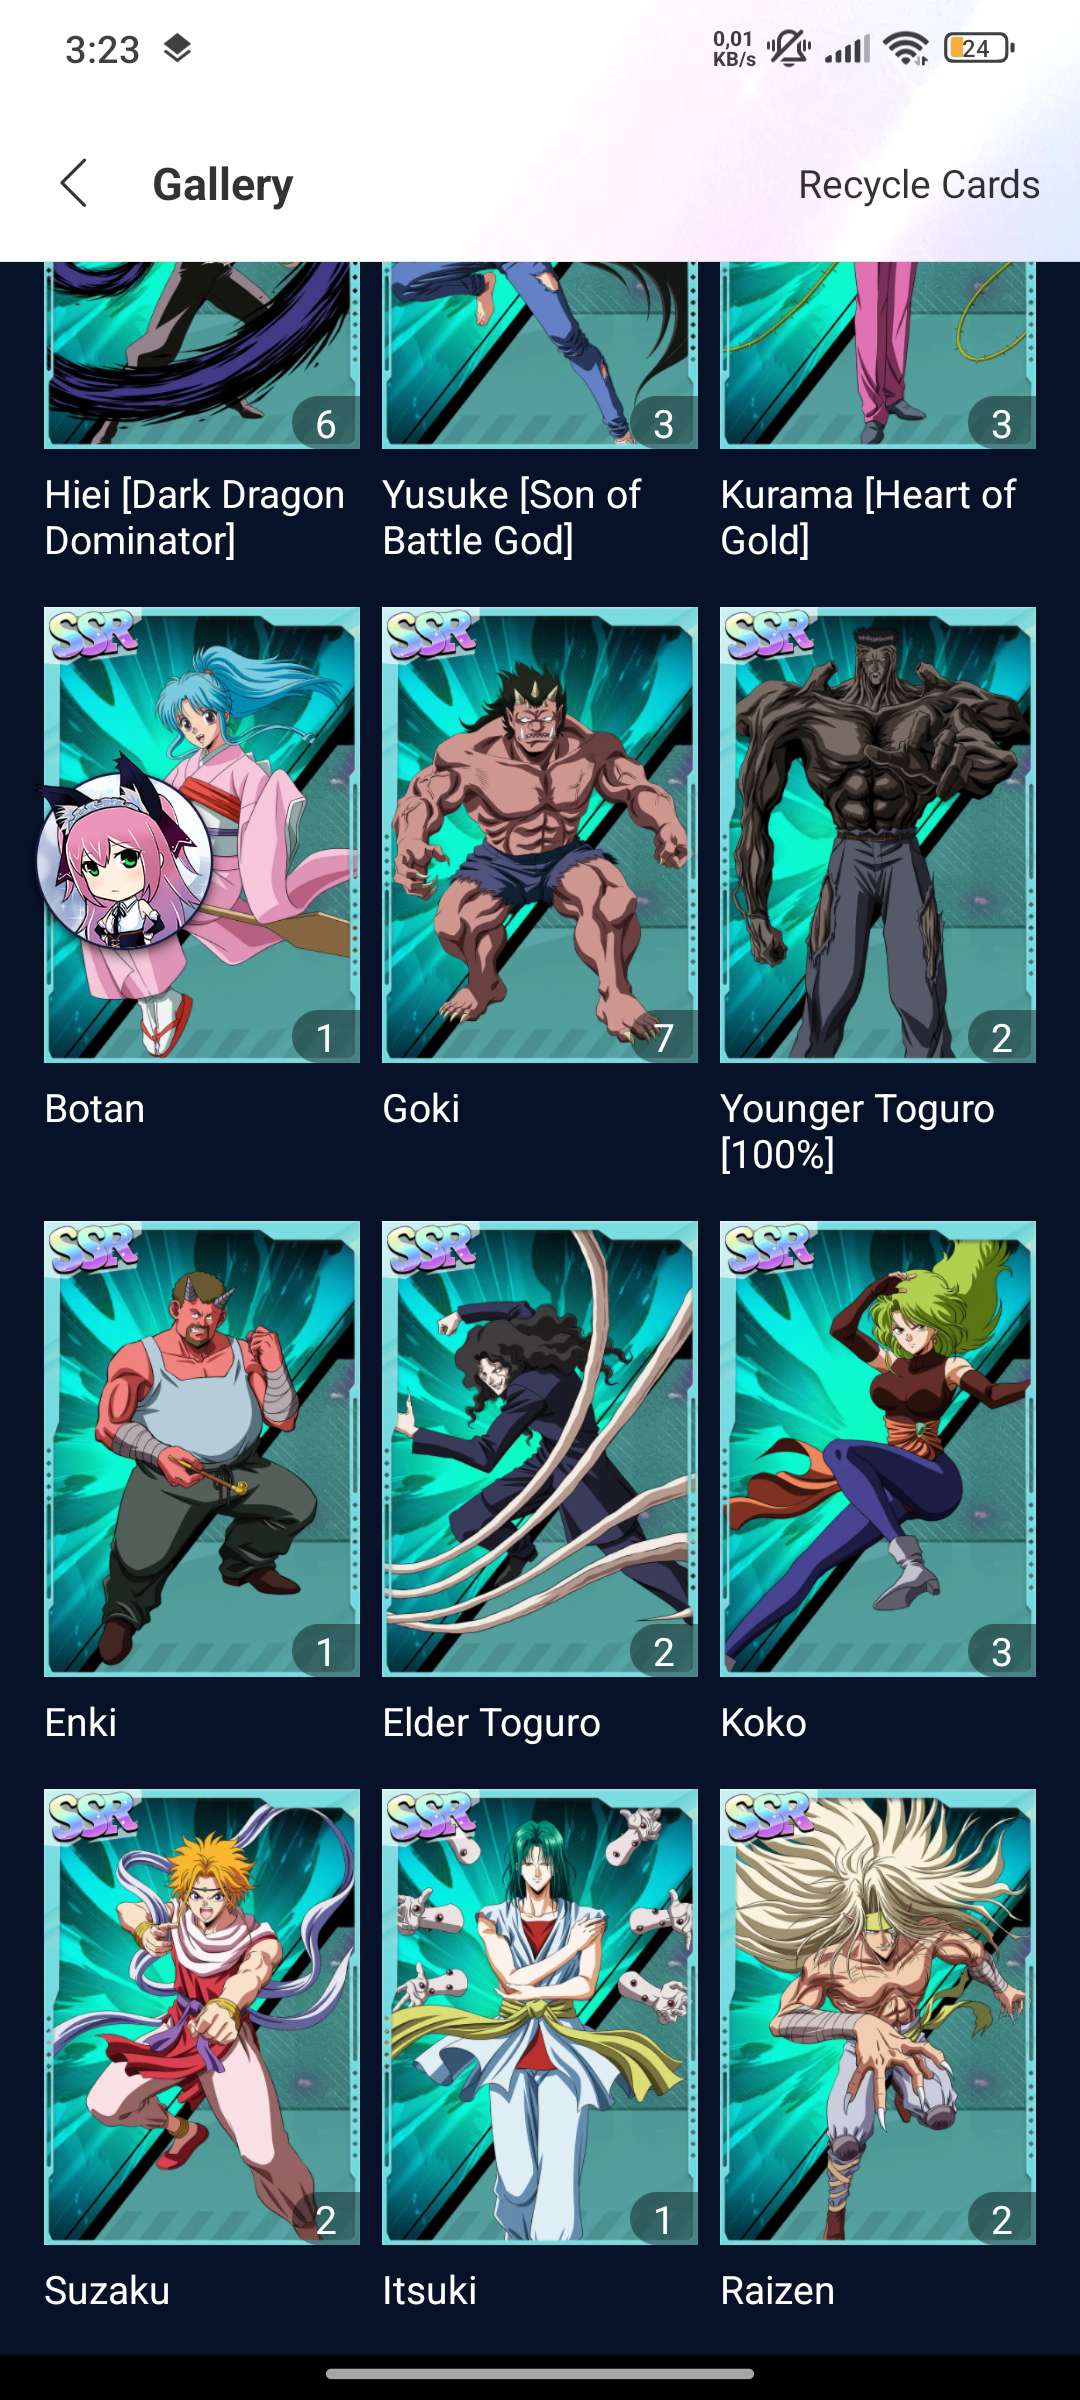Open Yusuke [Son of Battle God] card

pyautogui.click(x=540, y=355)
